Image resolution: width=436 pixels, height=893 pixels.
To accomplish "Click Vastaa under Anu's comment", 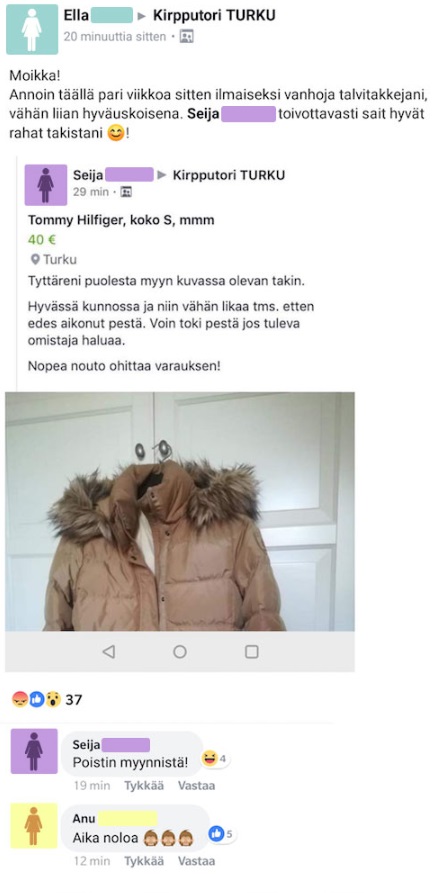I will click(x=196, y=861).
